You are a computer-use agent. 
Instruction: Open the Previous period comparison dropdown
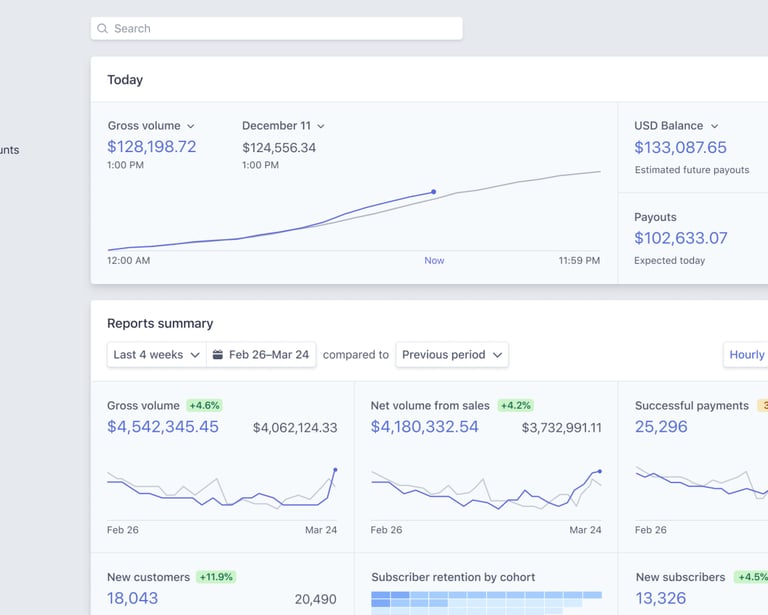pyautogui.click(x=452, y=355)
